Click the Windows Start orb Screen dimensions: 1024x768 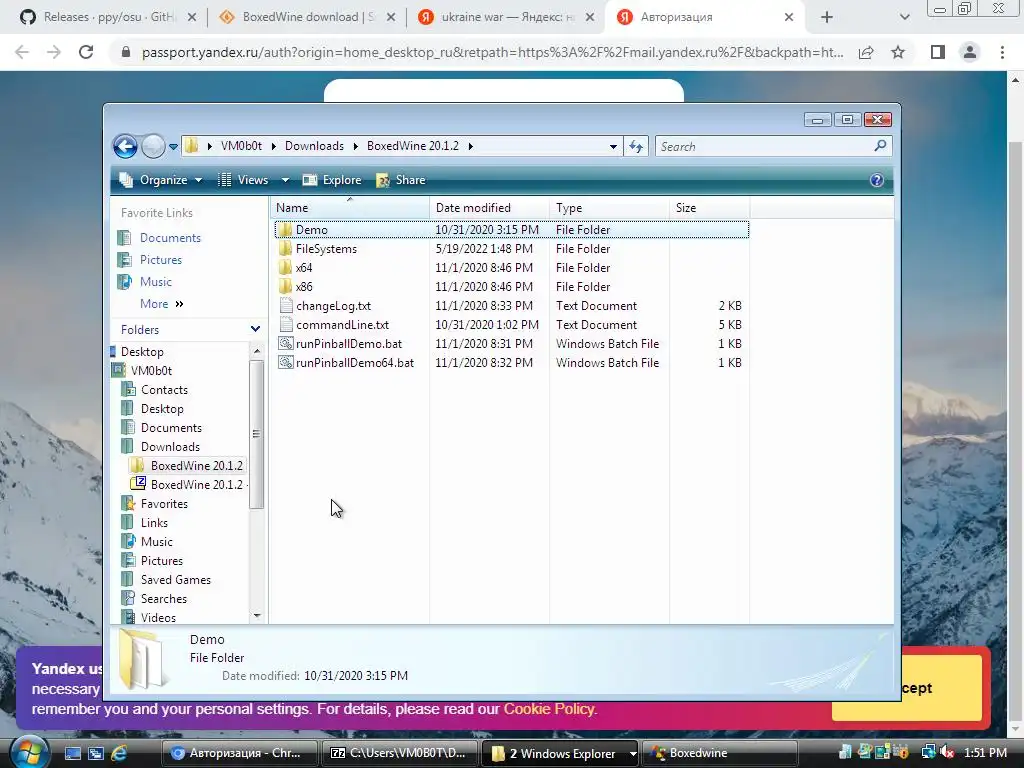tap(29, 752)
